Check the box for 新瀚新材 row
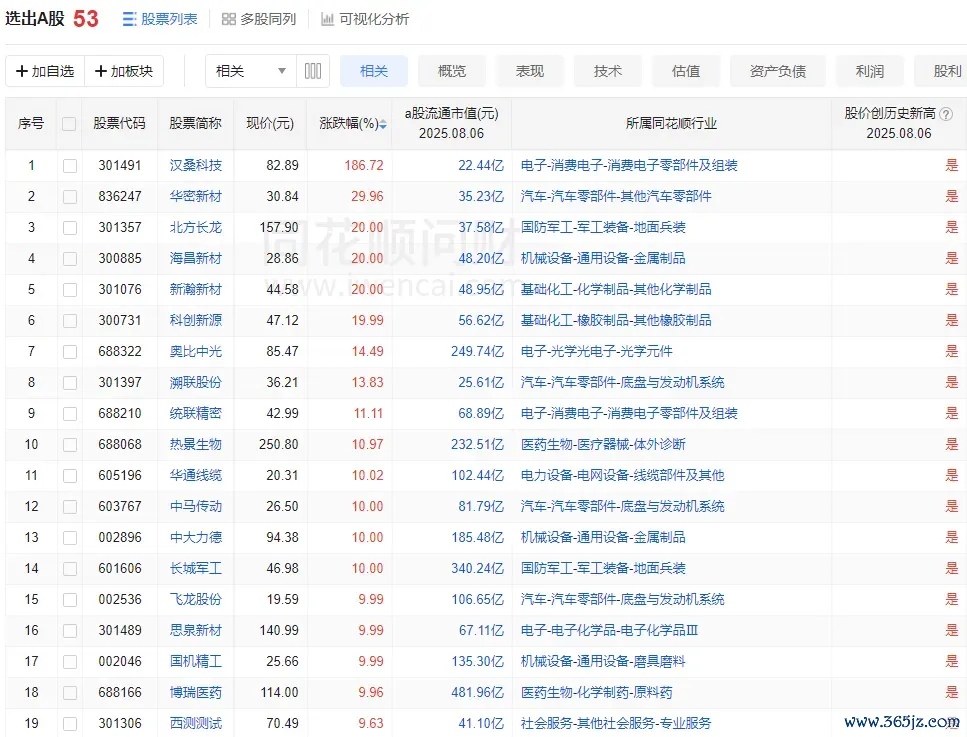 70,290
